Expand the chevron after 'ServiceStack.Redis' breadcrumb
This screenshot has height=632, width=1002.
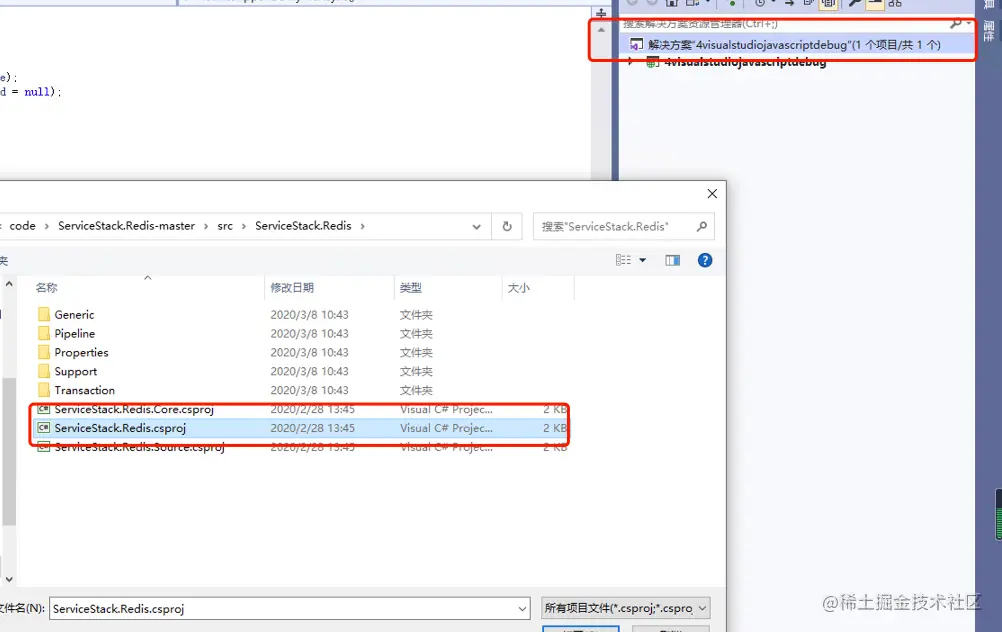(362, 226)
